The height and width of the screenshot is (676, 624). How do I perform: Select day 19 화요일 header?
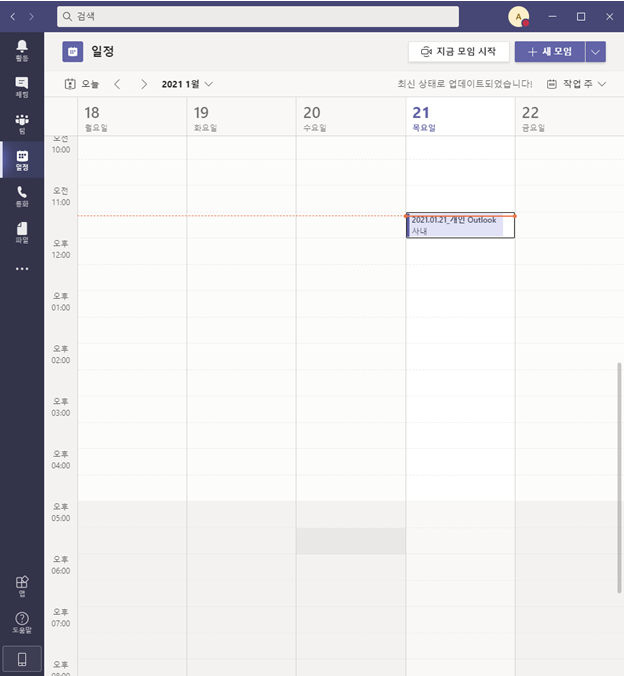(x=241, y=117)
